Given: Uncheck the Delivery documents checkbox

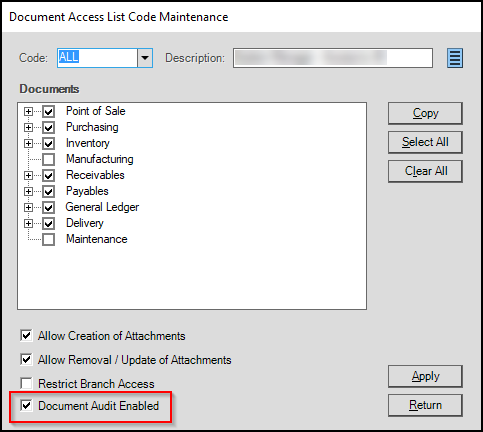Looking at the screenshot, I should pos(49,223).
